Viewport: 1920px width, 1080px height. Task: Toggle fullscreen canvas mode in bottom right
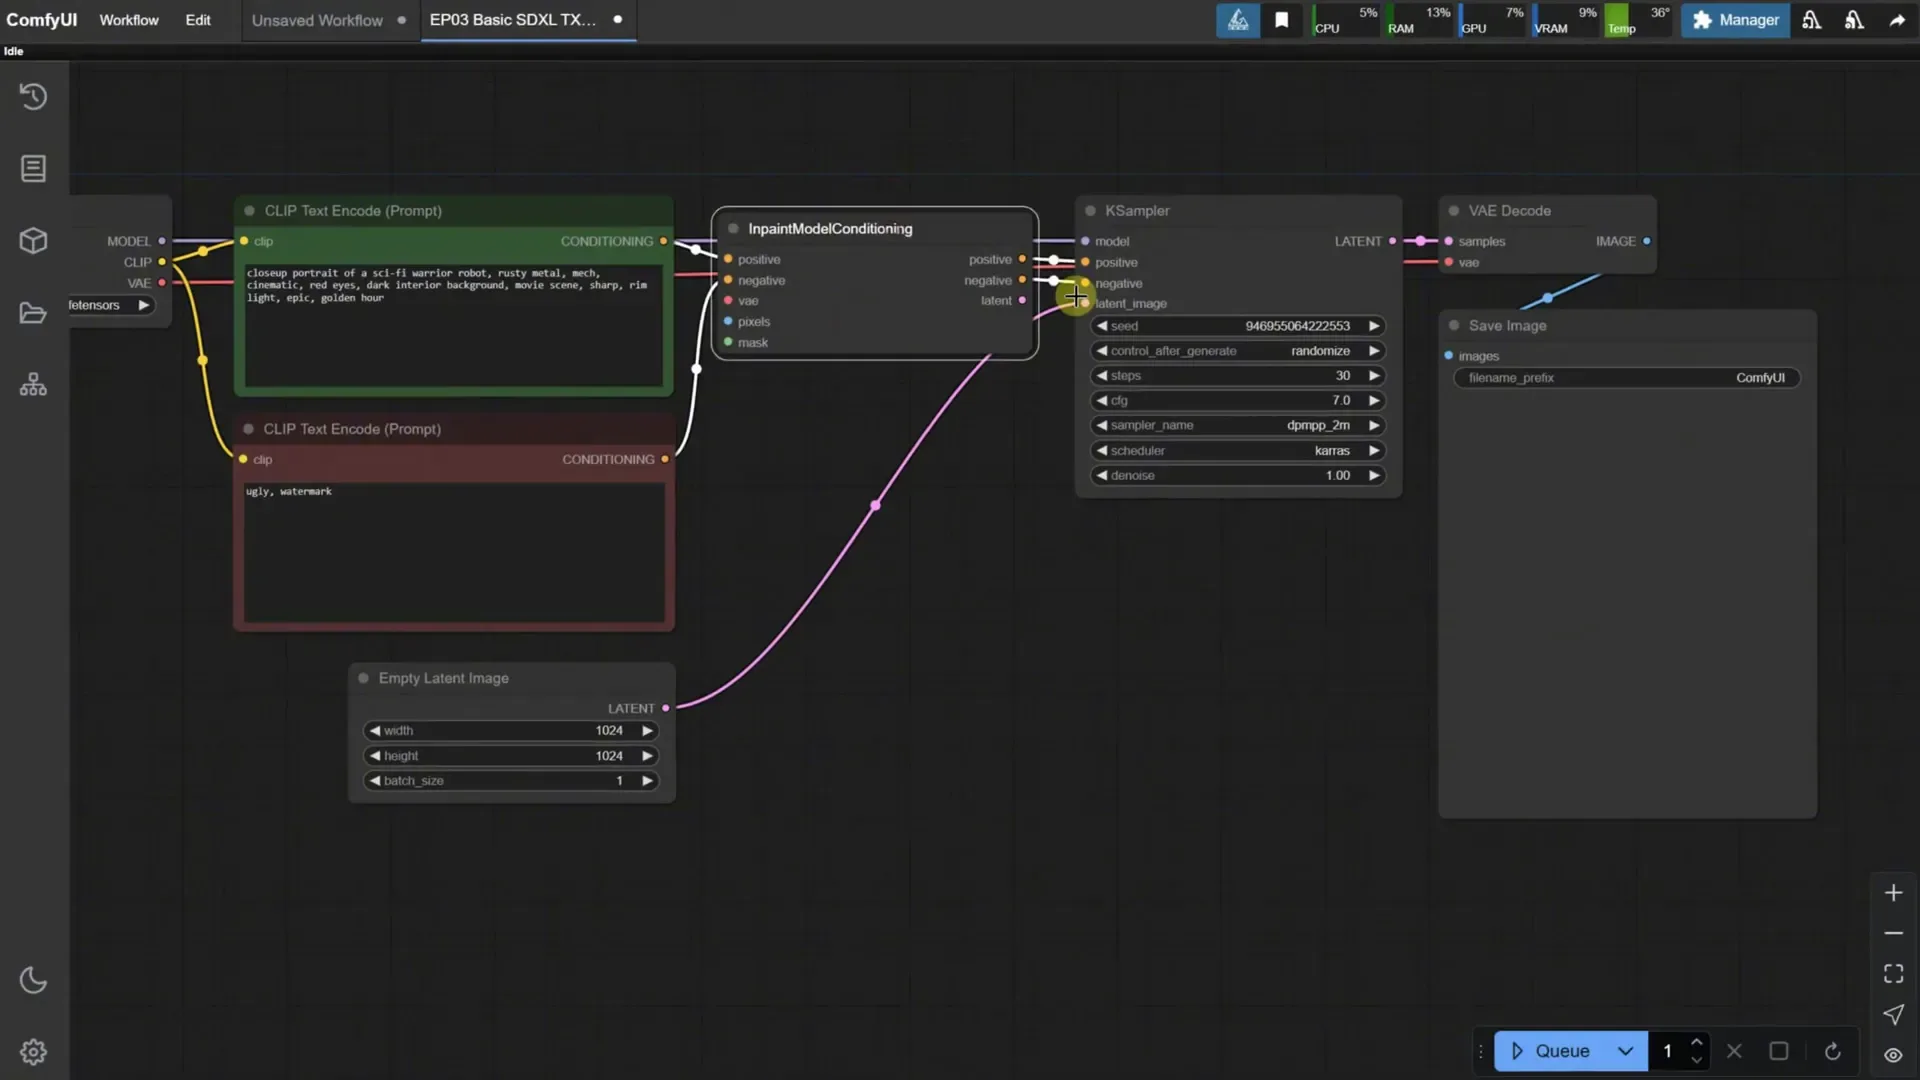[x=1893, y=973]
